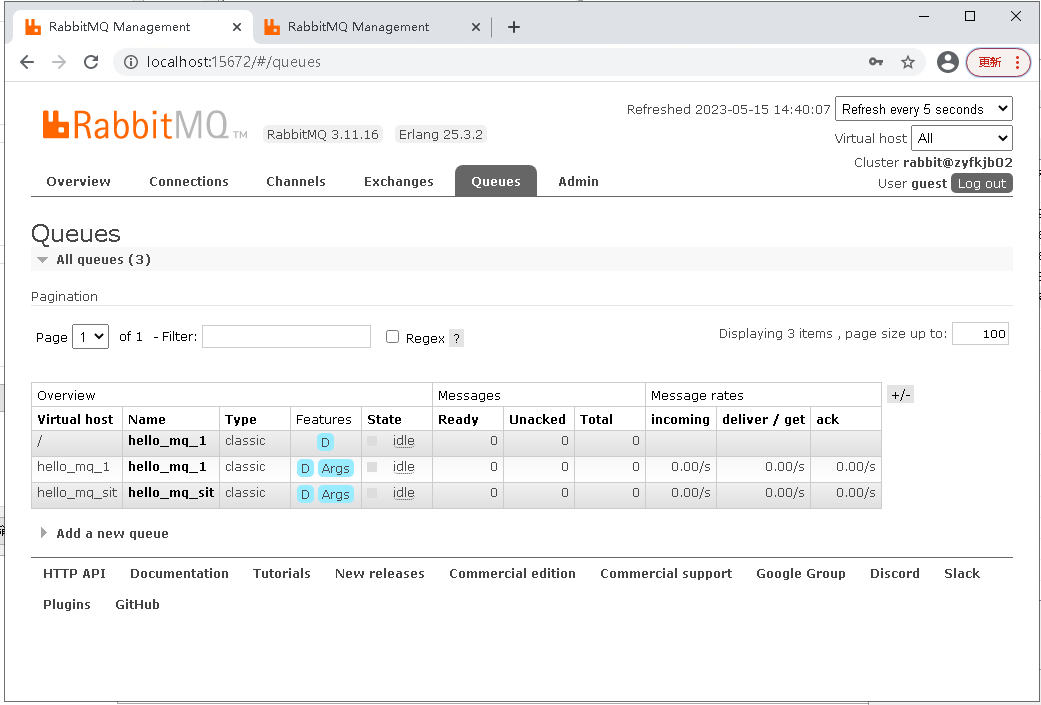
Task: Sort by the deliver / get column header
Action: click(763, 420)
